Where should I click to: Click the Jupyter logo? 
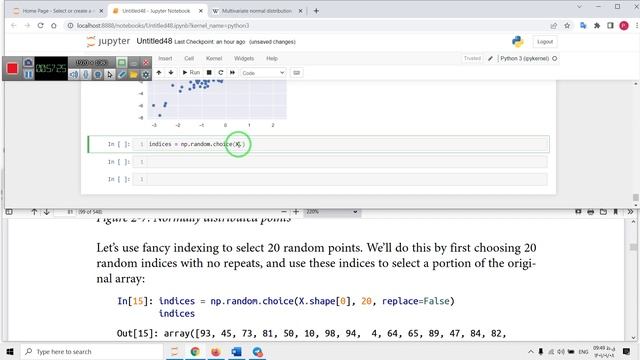[x=109, y=41]
